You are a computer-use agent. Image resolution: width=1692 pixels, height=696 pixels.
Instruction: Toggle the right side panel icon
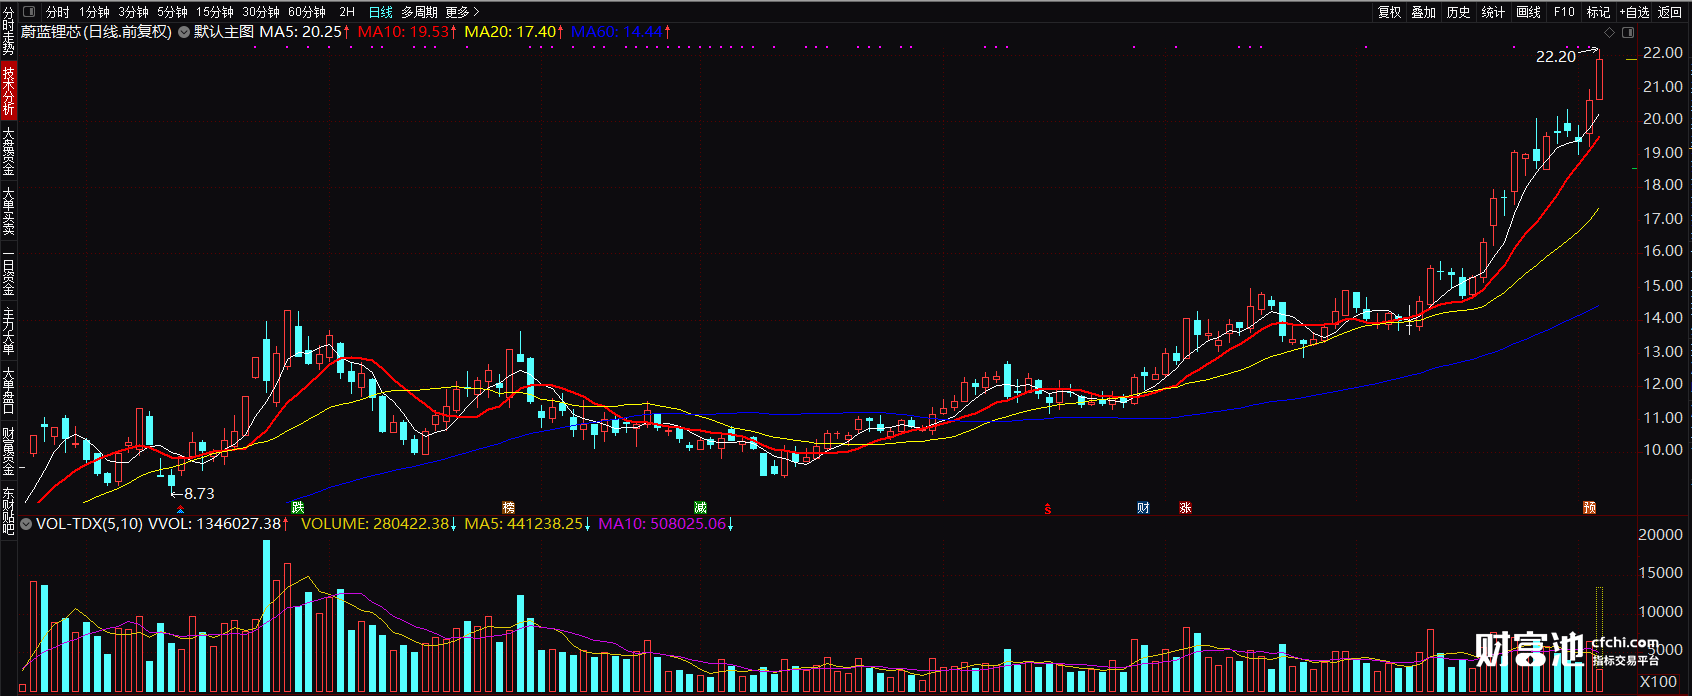tap(1628, 32)
